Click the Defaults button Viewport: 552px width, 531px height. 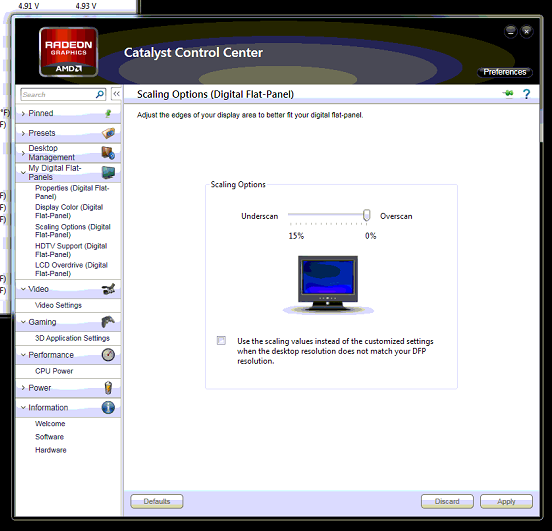point(157,501)
